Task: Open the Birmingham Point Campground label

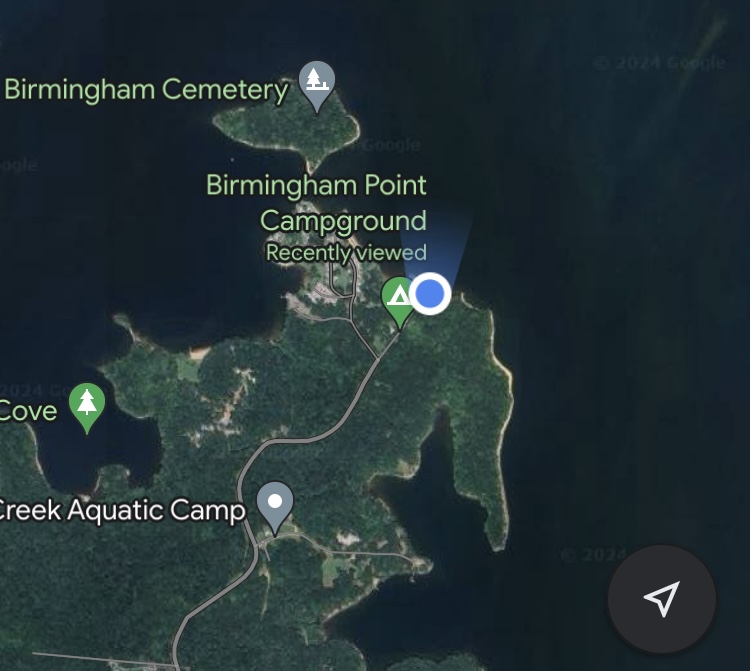Action: click(317, 202)
